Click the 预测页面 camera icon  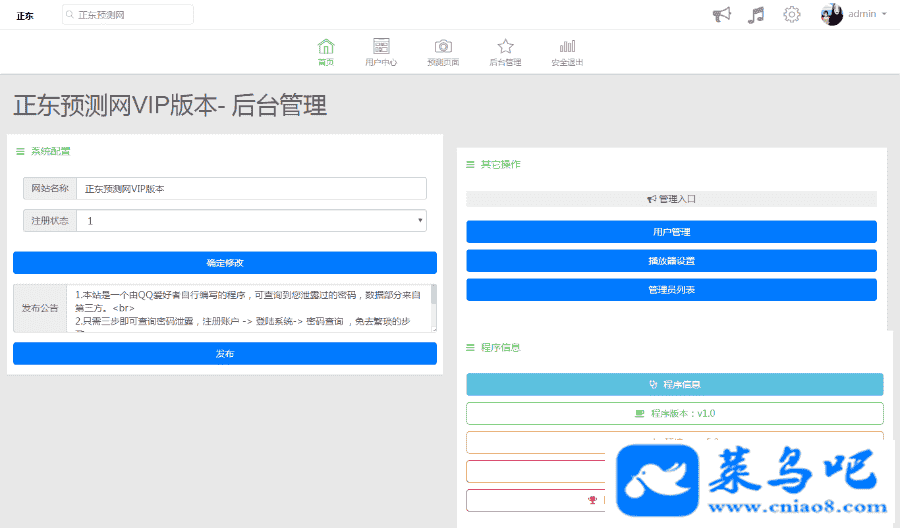pos(443,46)
